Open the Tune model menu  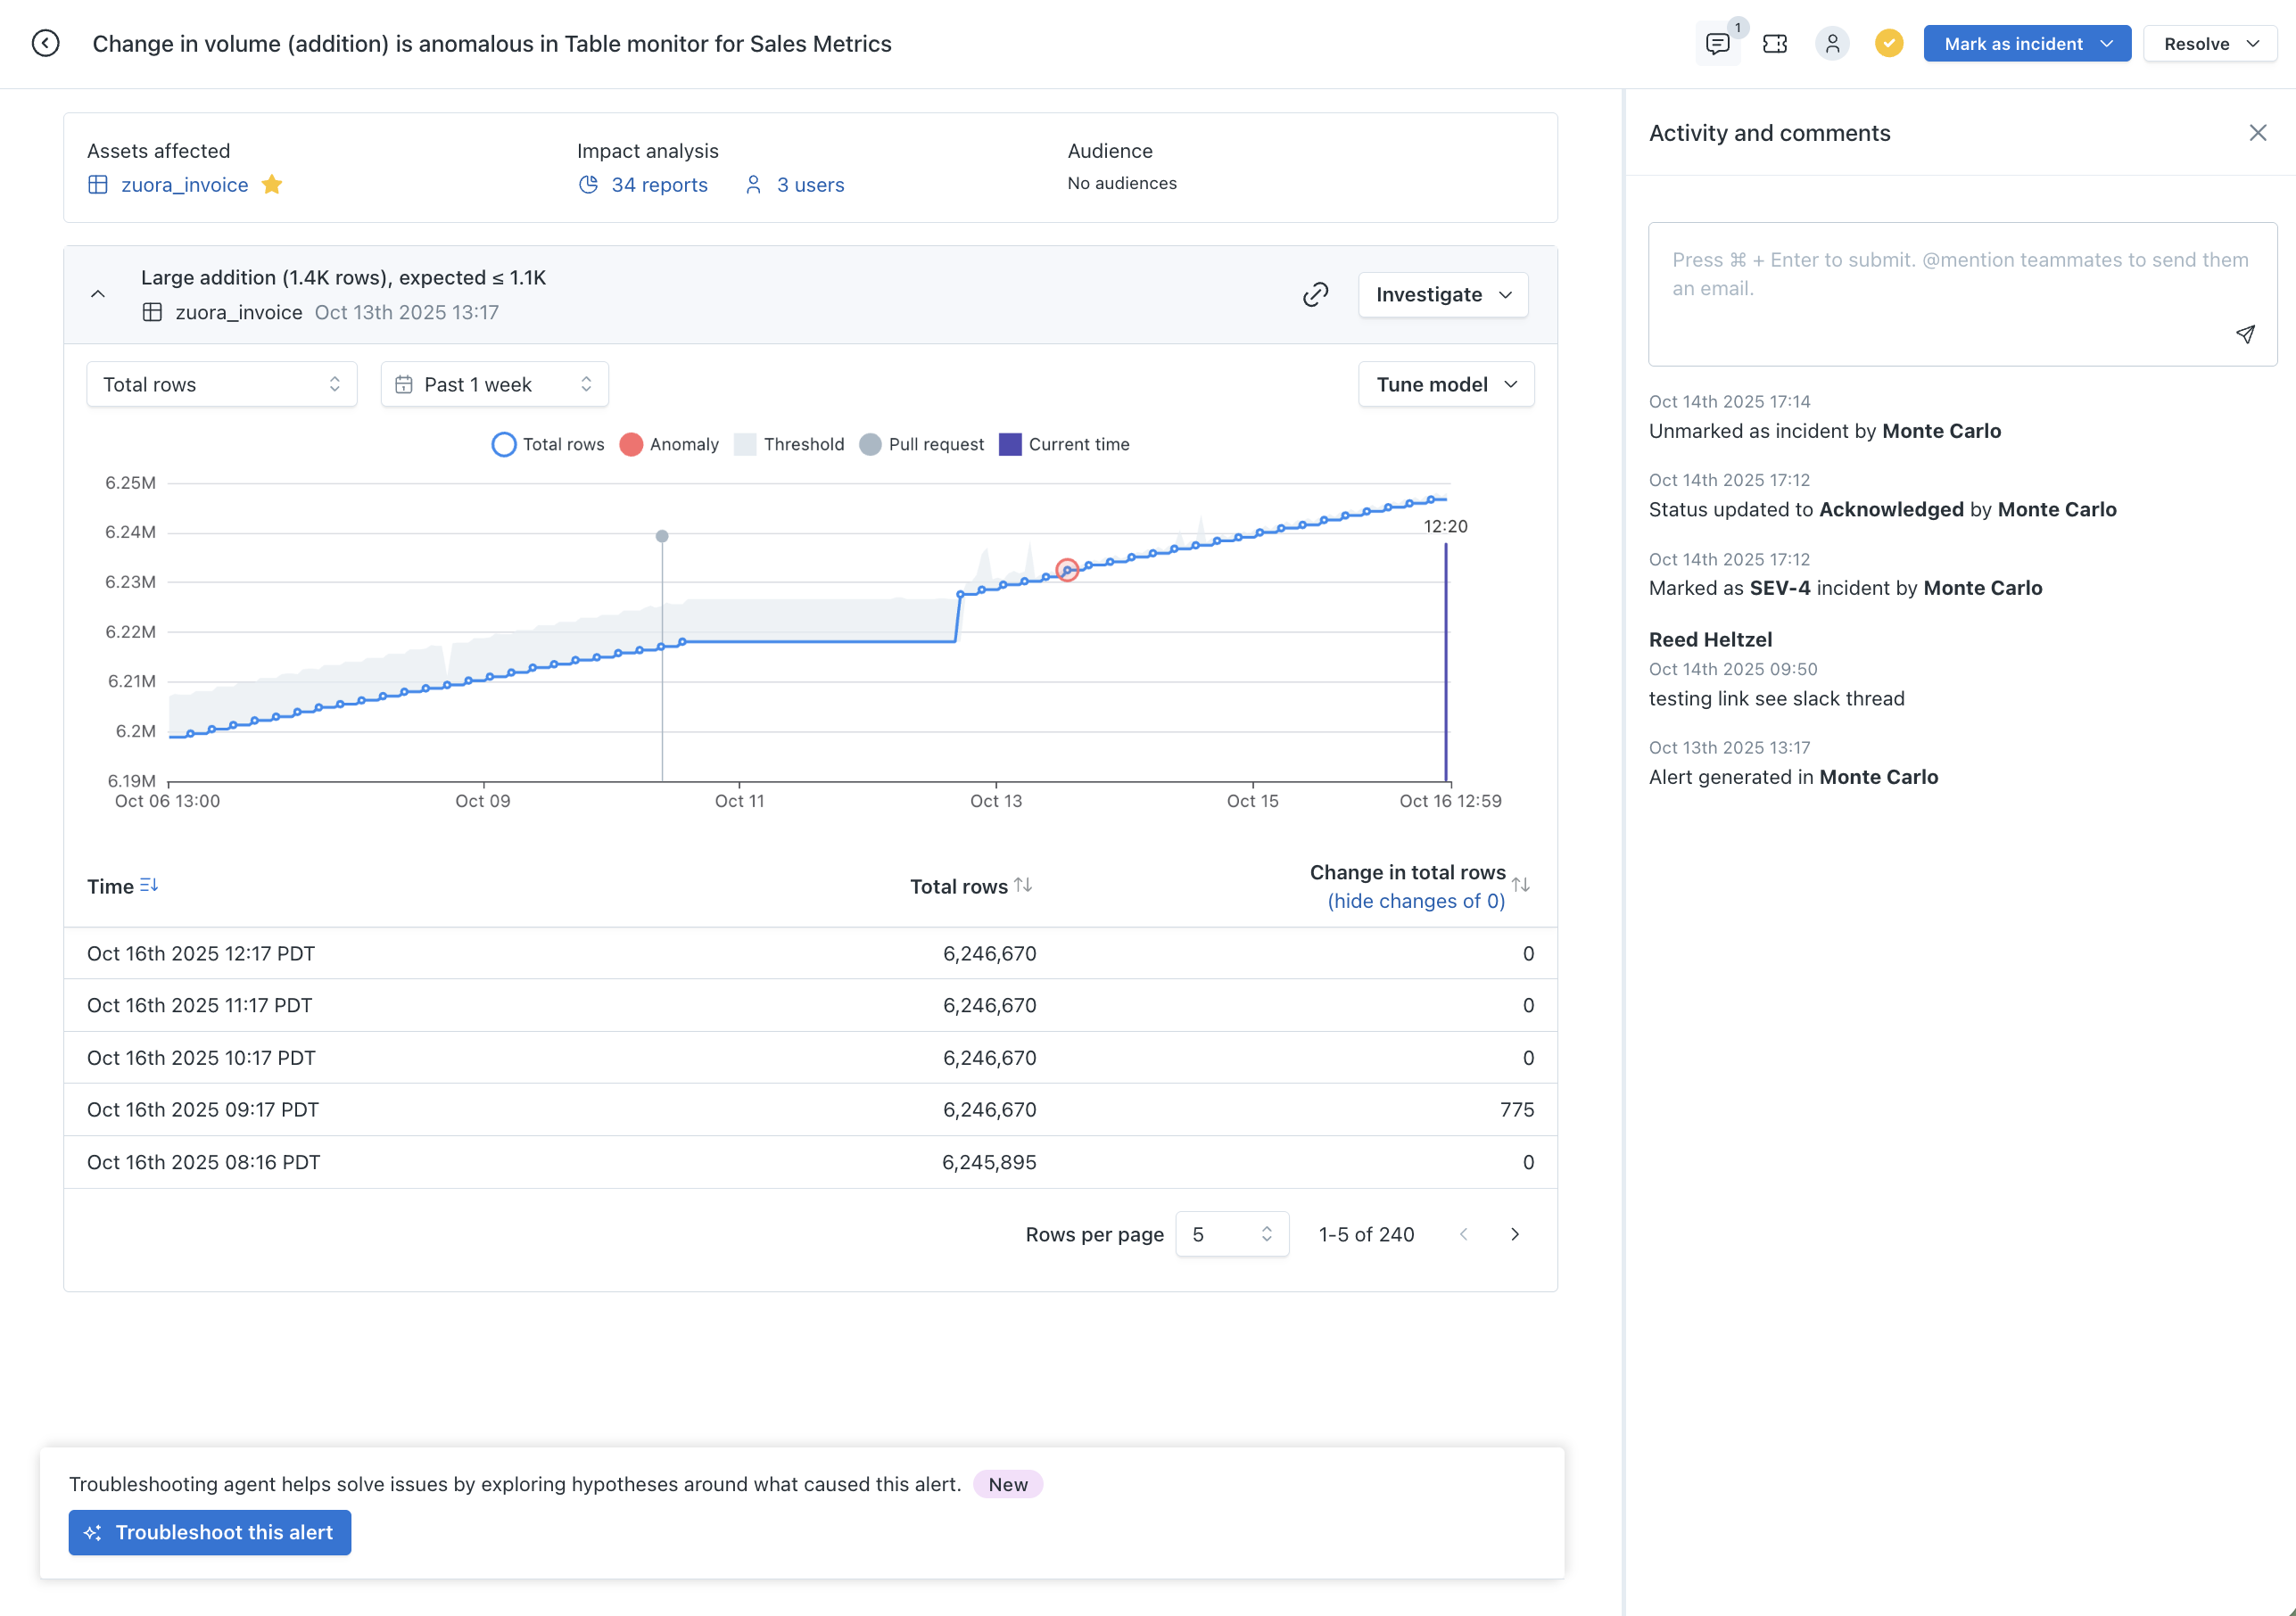coord(1445,384)
